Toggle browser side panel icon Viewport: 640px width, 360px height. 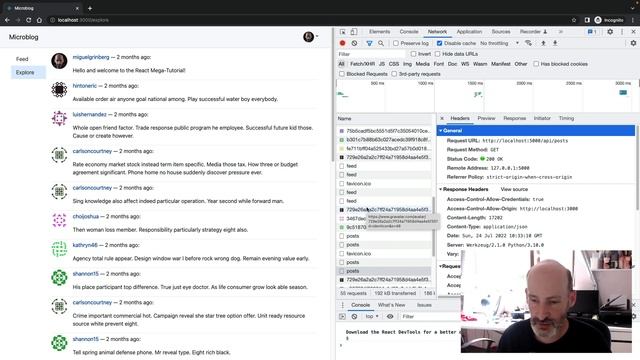[587, 20]
